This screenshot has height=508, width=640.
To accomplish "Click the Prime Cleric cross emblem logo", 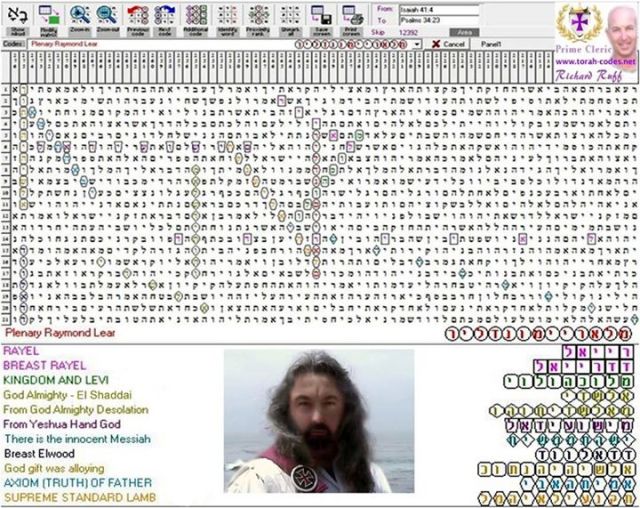I will 579,22.
